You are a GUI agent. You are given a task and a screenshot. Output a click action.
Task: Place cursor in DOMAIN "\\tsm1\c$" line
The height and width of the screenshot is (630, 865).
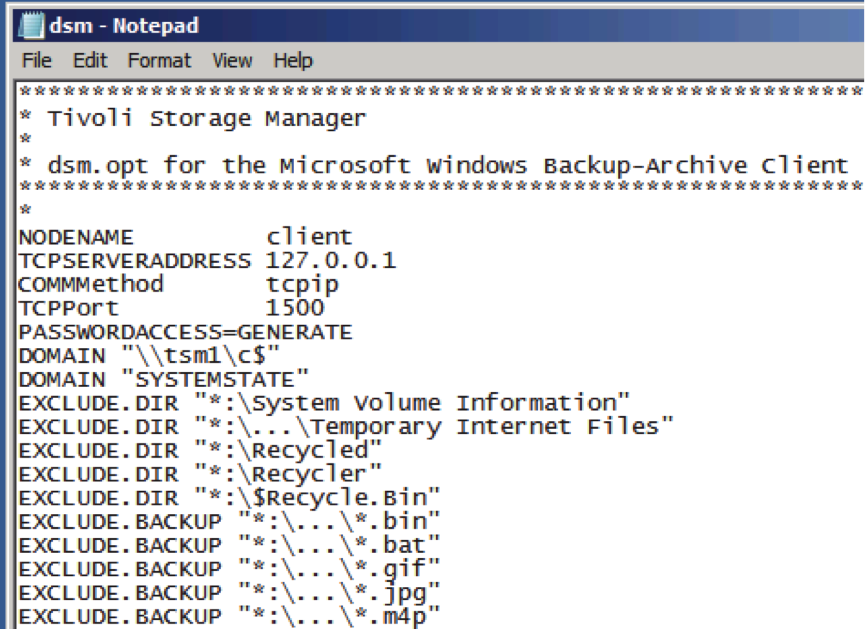click(x=149, y=356)
